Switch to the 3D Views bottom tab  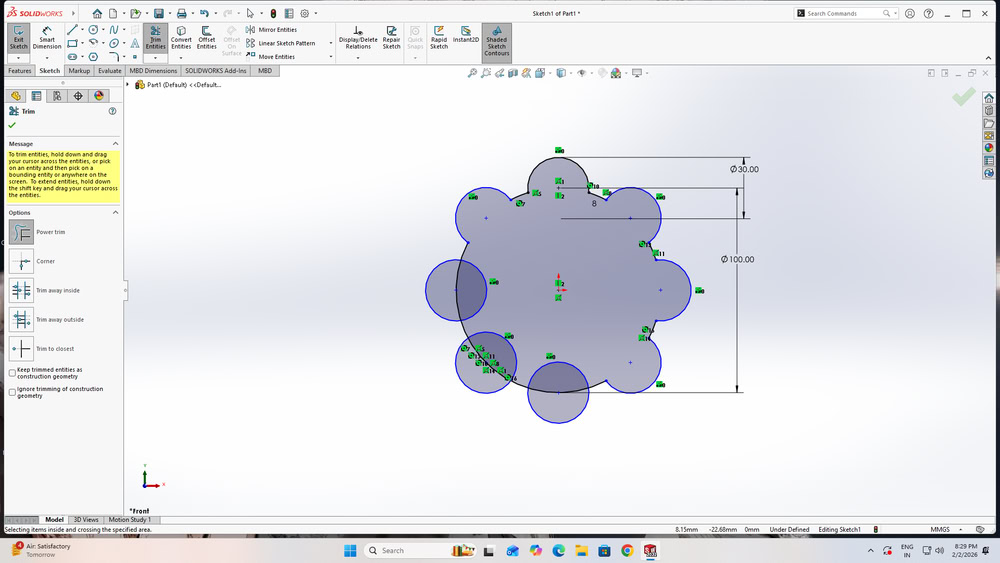(86, 520)
